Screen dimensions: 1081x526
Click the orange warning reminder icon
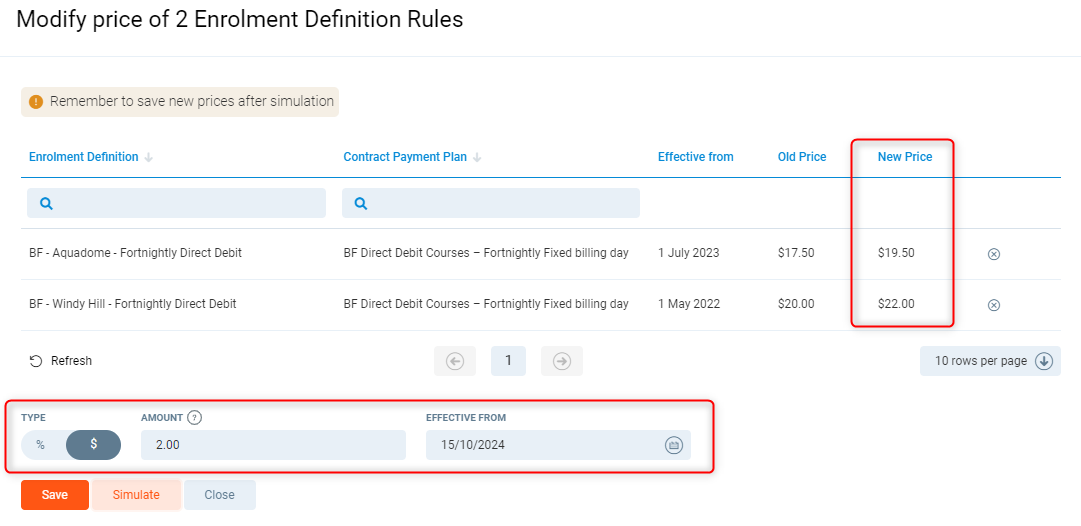(x=36, y=101)
